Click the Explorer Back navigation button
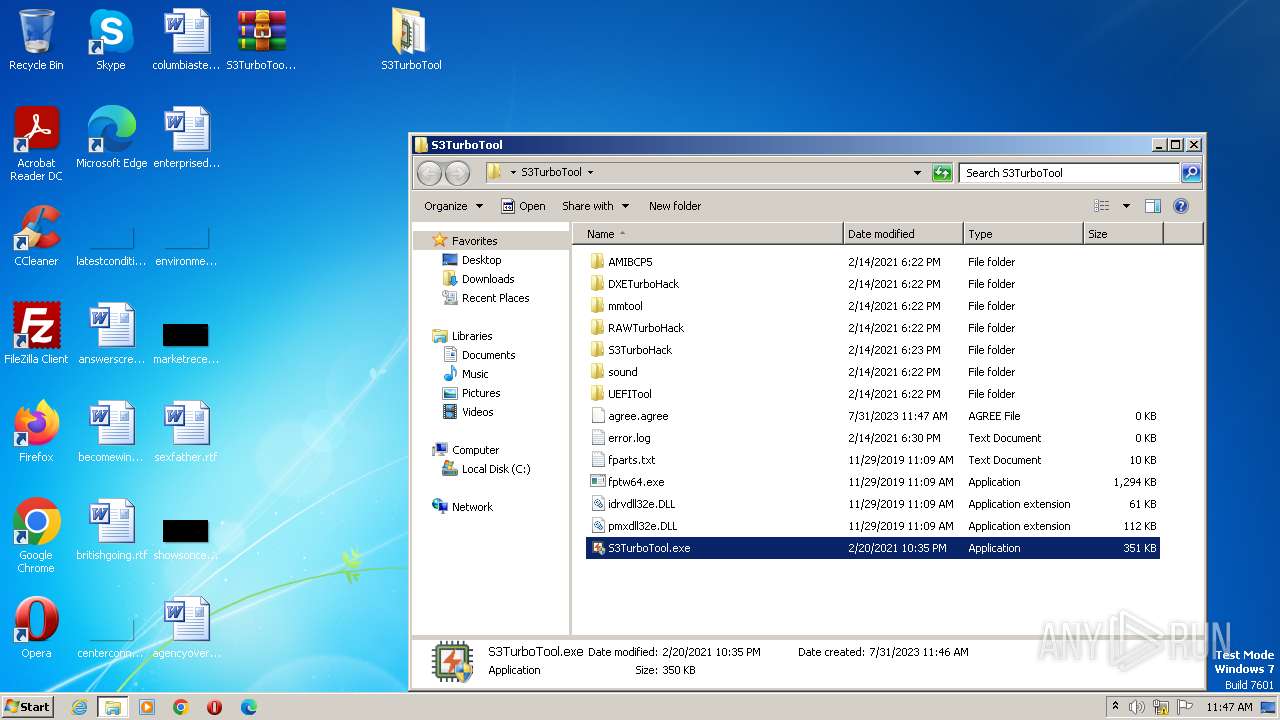Screen dimensions: 1280x720 coord(429,173)
